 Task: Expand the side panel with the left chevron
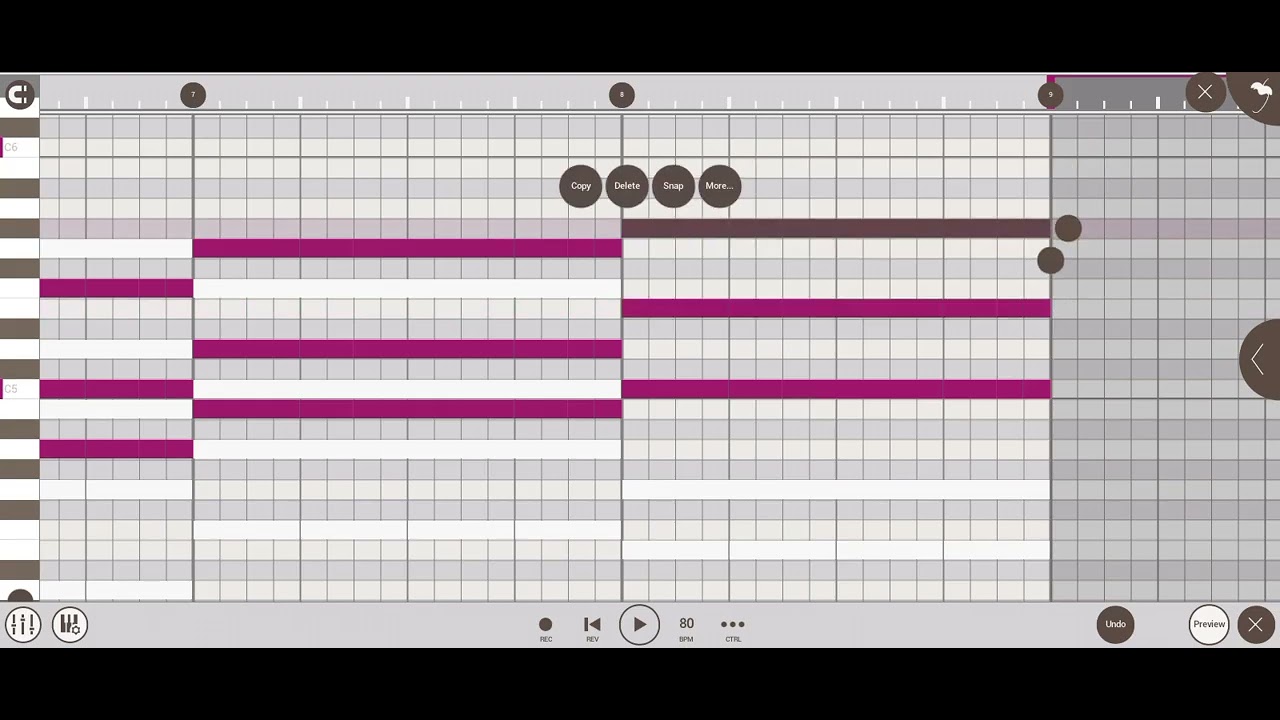tap(1260, 360)
